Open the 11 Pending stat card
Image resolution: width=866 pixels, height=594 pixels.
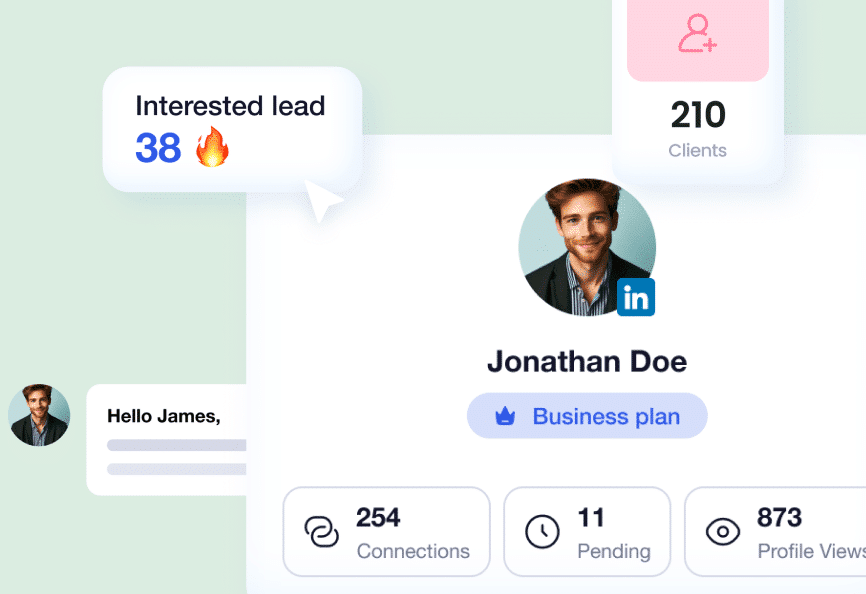(587, 532)
